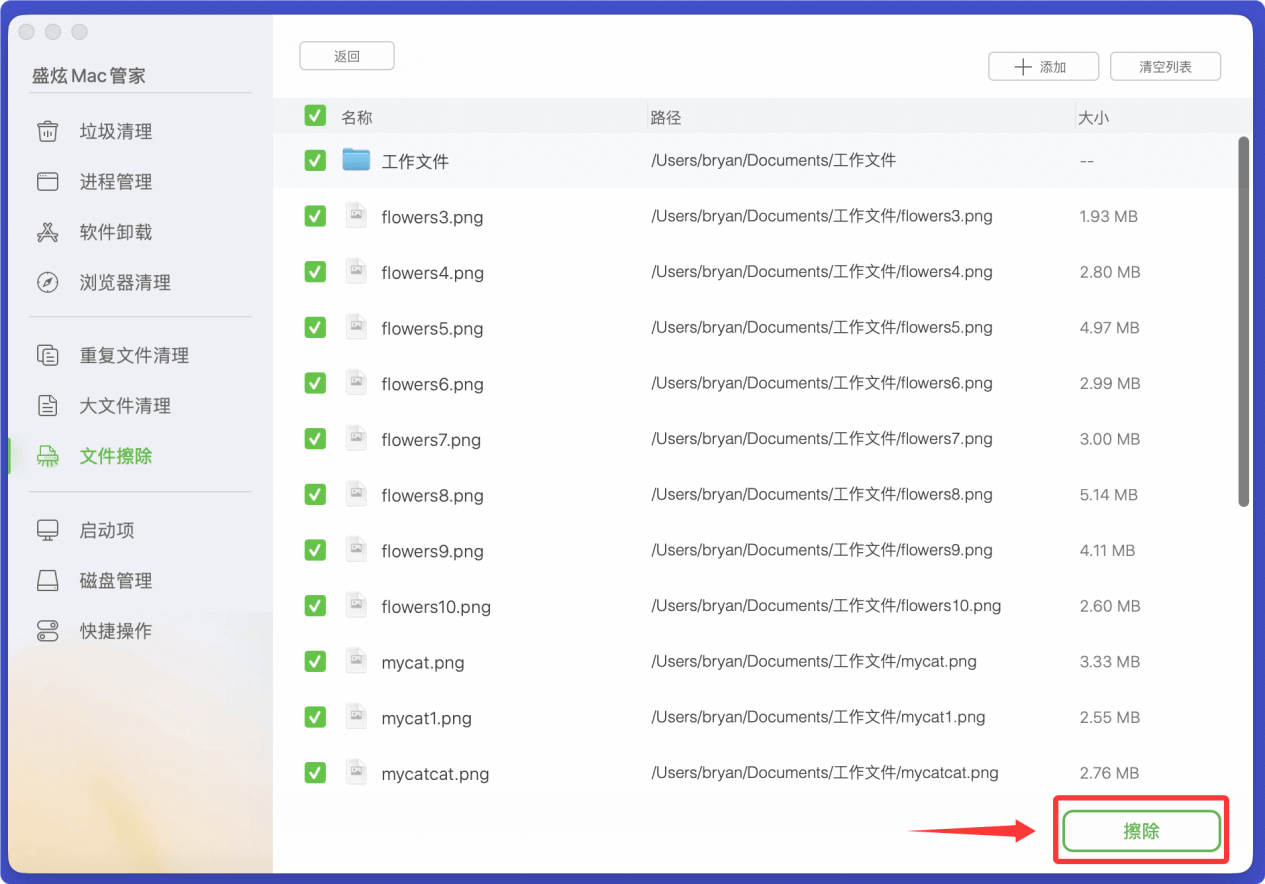
Task: Click the vertical scrollbar of file list
Action: coord(1243,320)
